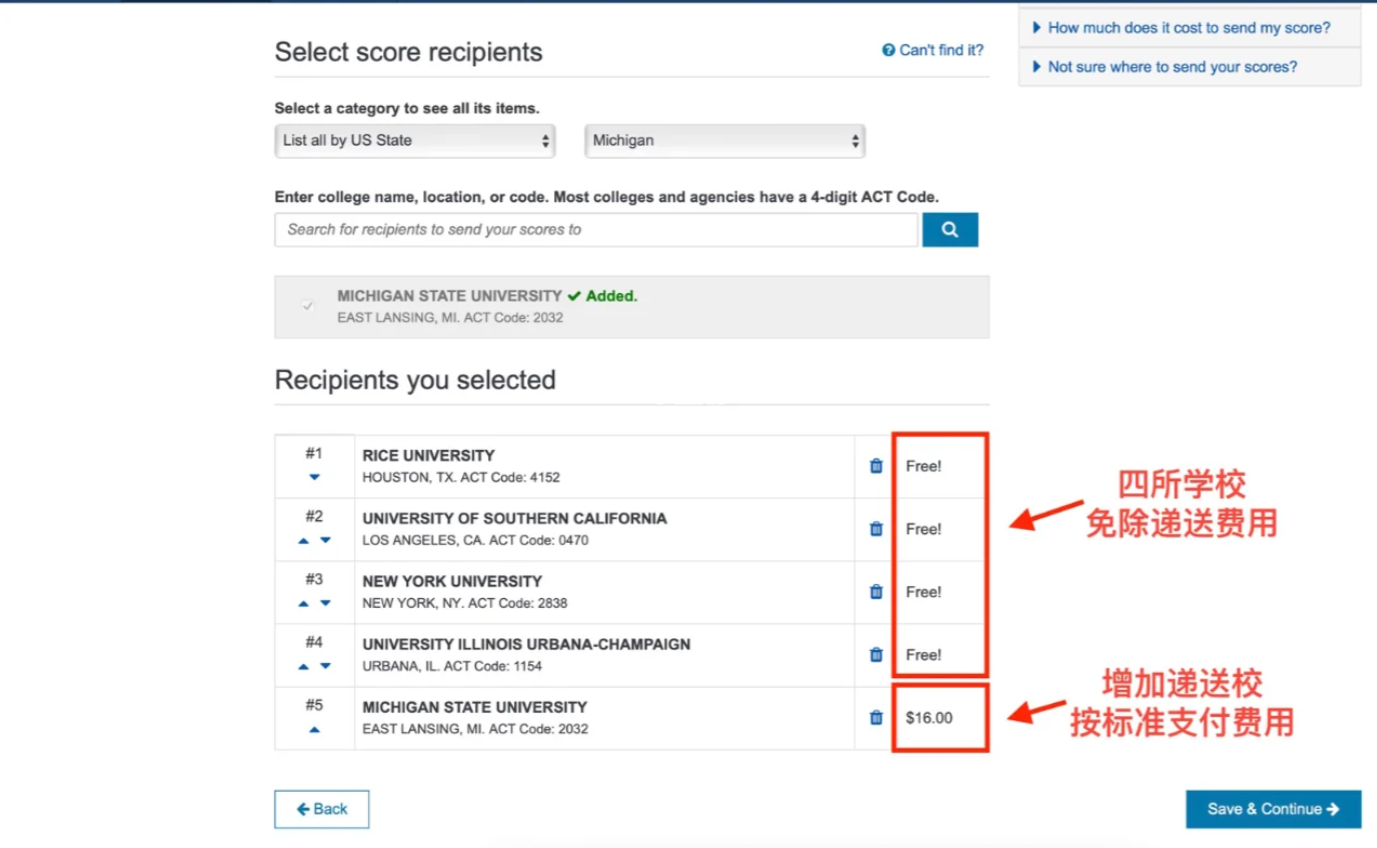Screen dimensions: 1377x848
Task: Open the Michigan state dropdown
Action: click(x=725, y=141)
